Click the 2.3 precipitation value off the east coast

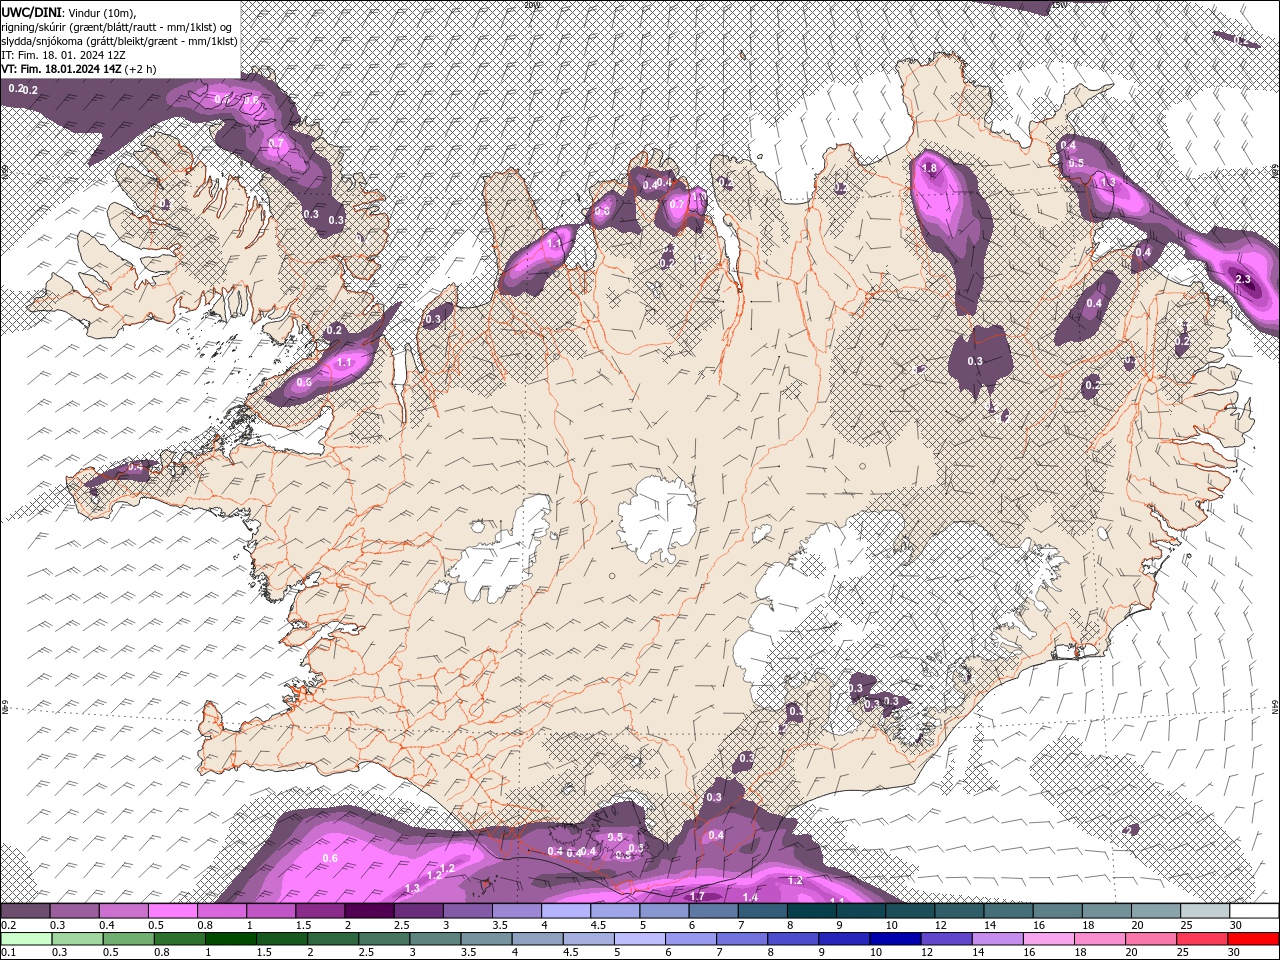coord(1243,280)
